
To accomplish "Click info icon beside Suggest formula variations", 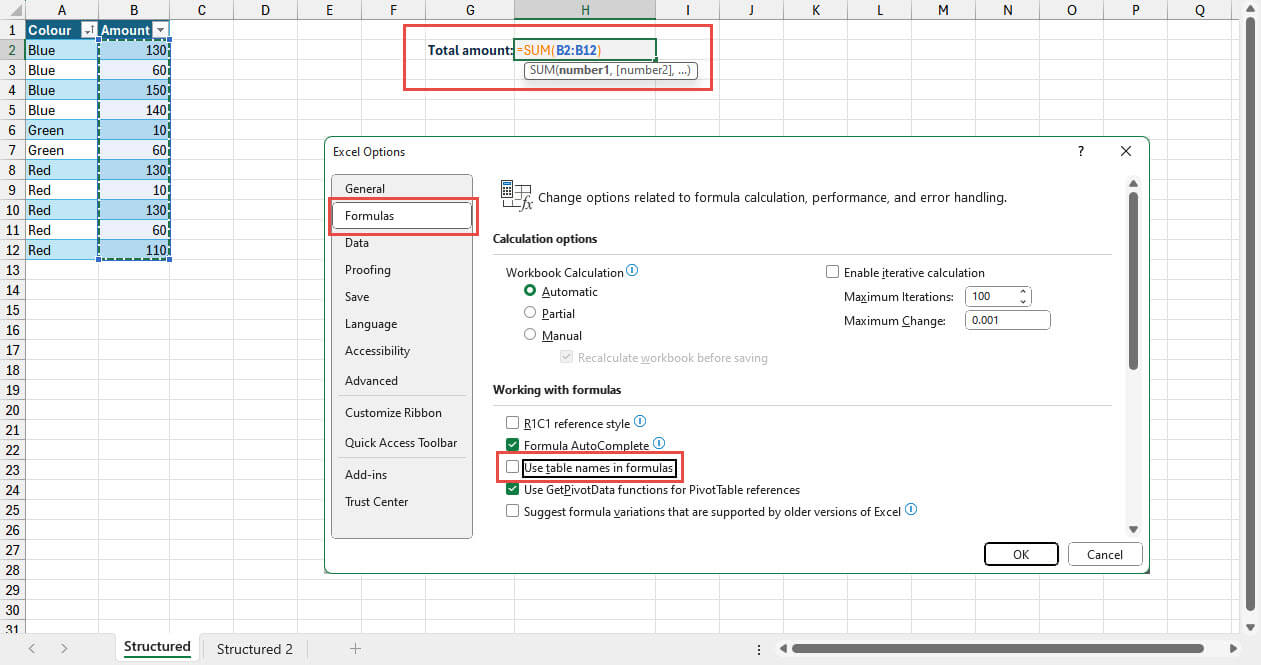I will (910, 510).
